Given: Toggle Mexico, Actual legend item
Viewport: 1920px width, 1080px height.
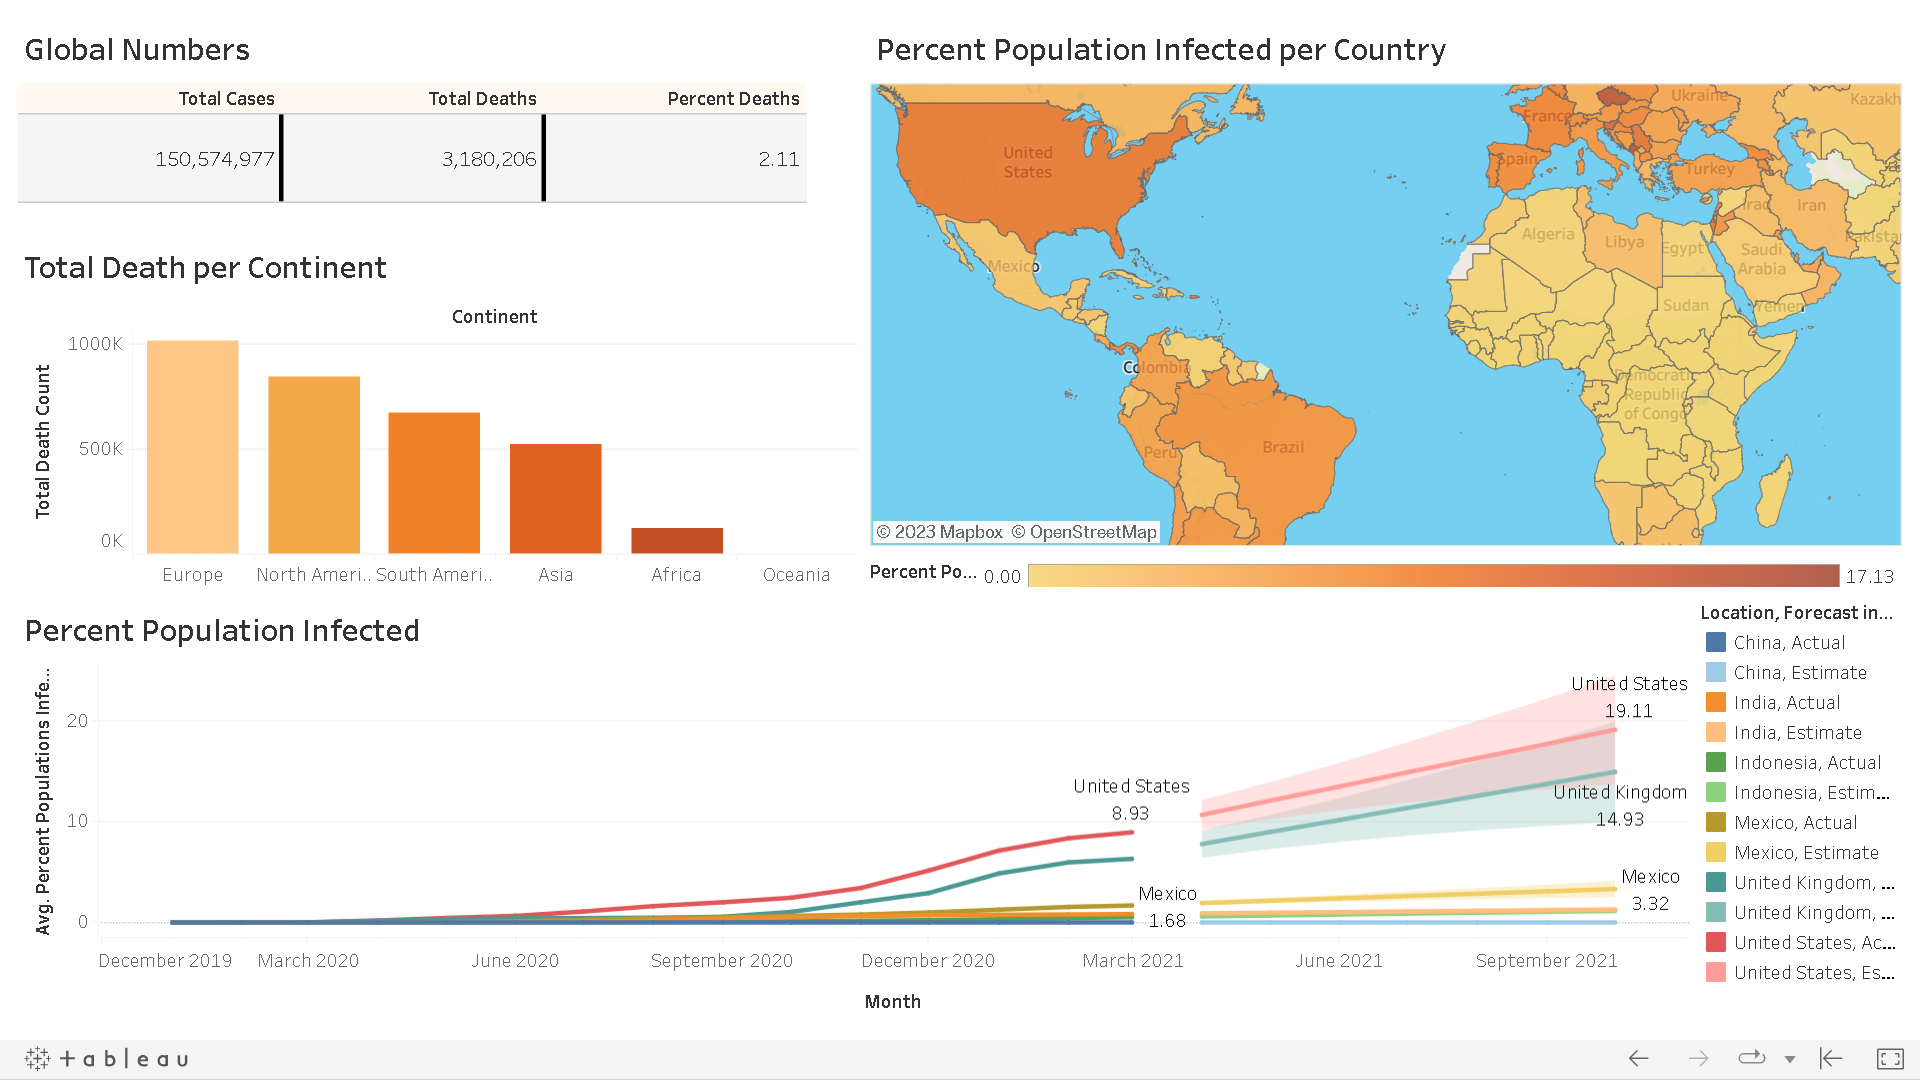Looking at the screenshot, I should pyautogui.click(x=1795, y=823).
